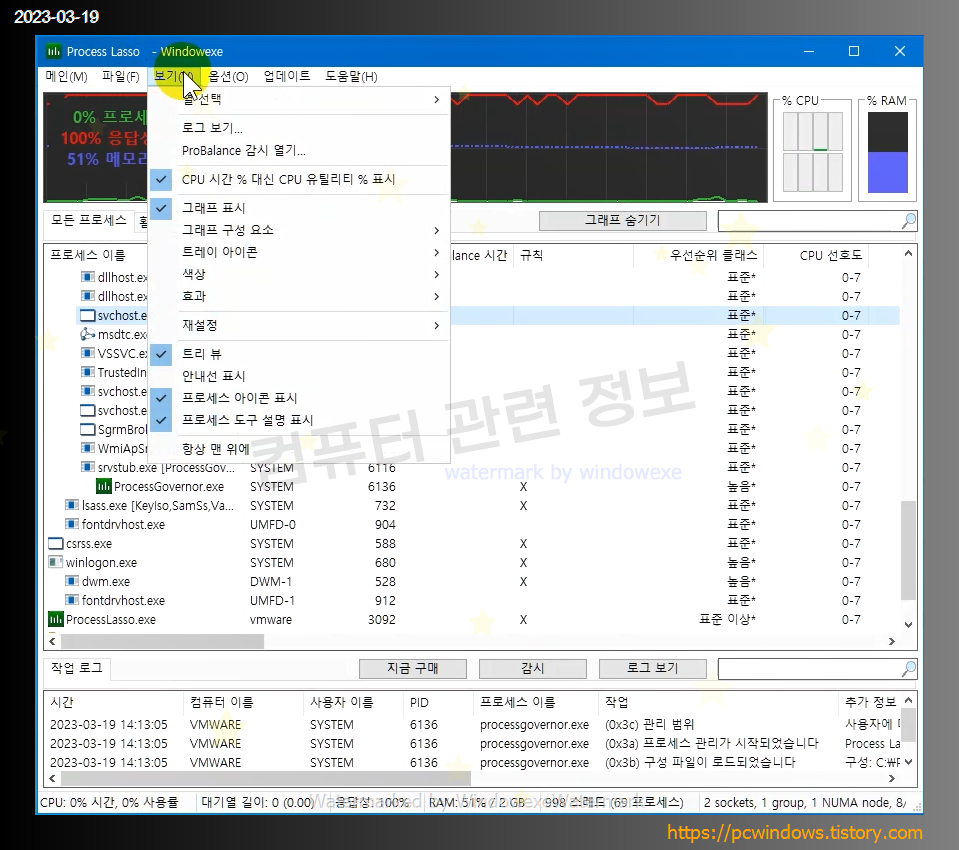
Task: Click the msdtc.exe process icon
Action: (x=87, y=334)
